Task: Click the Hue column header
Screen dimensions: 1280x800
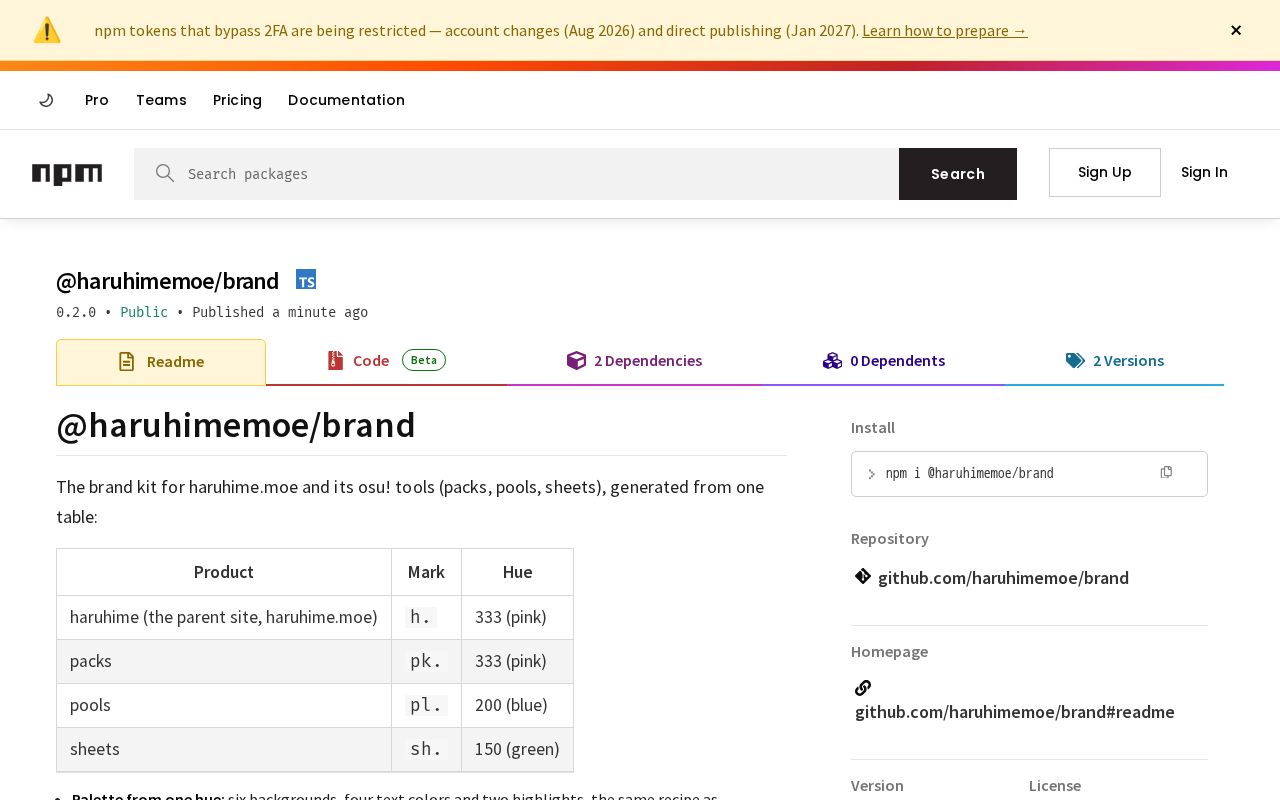Action: (x=517, y=572)
